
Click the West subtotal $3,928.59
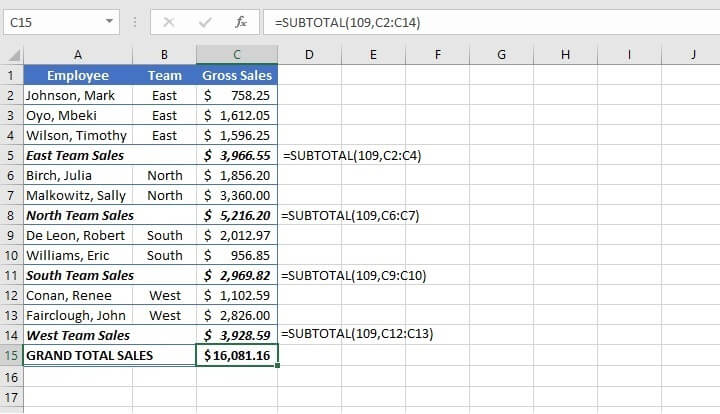pos(237,336)
